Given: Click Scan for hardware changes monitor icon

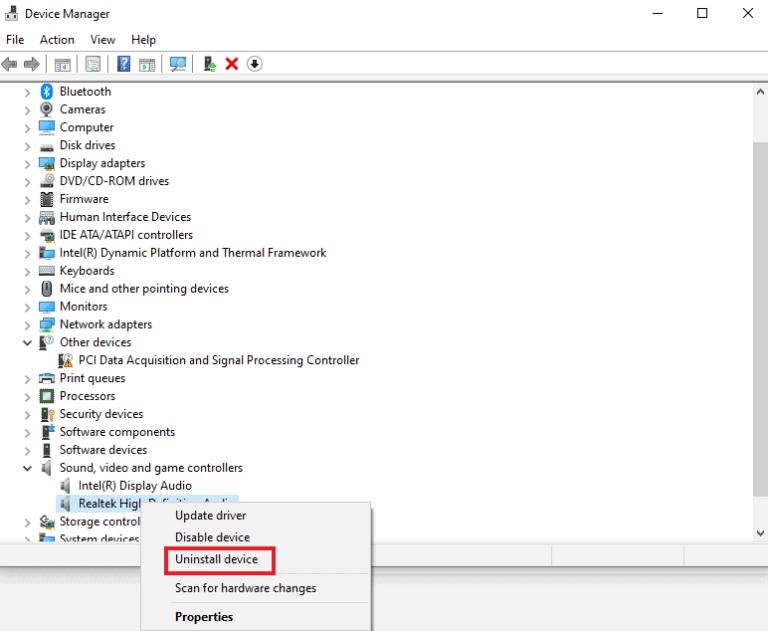Looking at the screenshot, I should click(178, 64).
